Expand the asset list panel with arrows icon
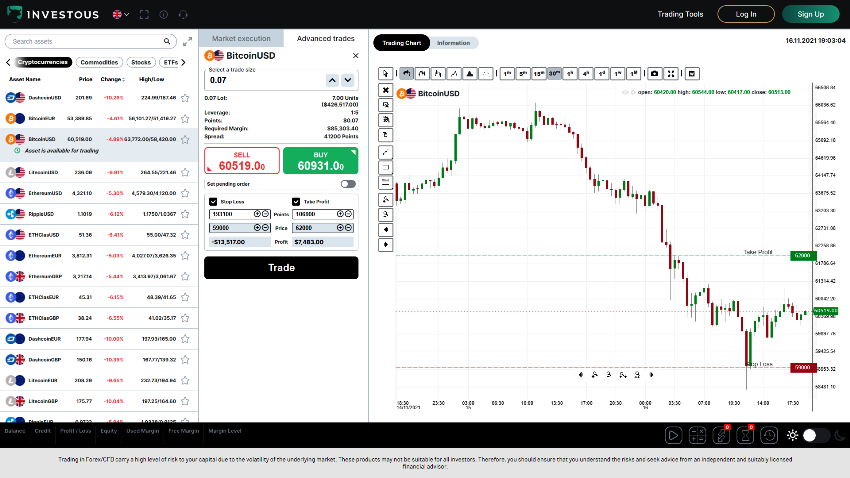Image resolution: width=850 pixels, height=478 pixels. (x=188, y=42)
